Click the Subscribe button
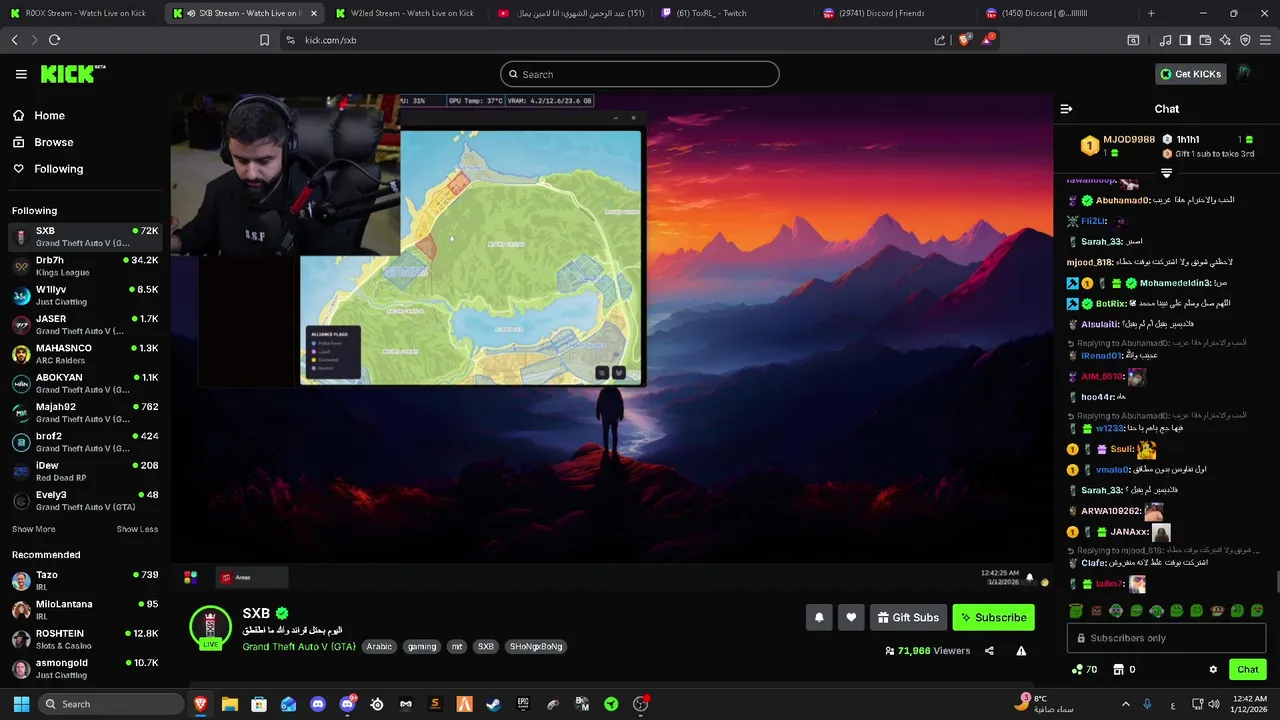Viewport: 1280px width, 720px height. [x=993, y=617]
